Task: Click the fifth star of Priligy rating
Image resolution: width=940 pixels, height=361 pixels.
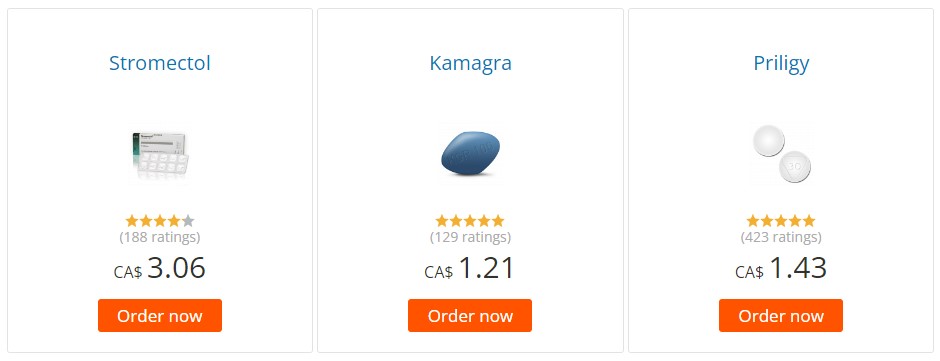Action: point(809,221)
